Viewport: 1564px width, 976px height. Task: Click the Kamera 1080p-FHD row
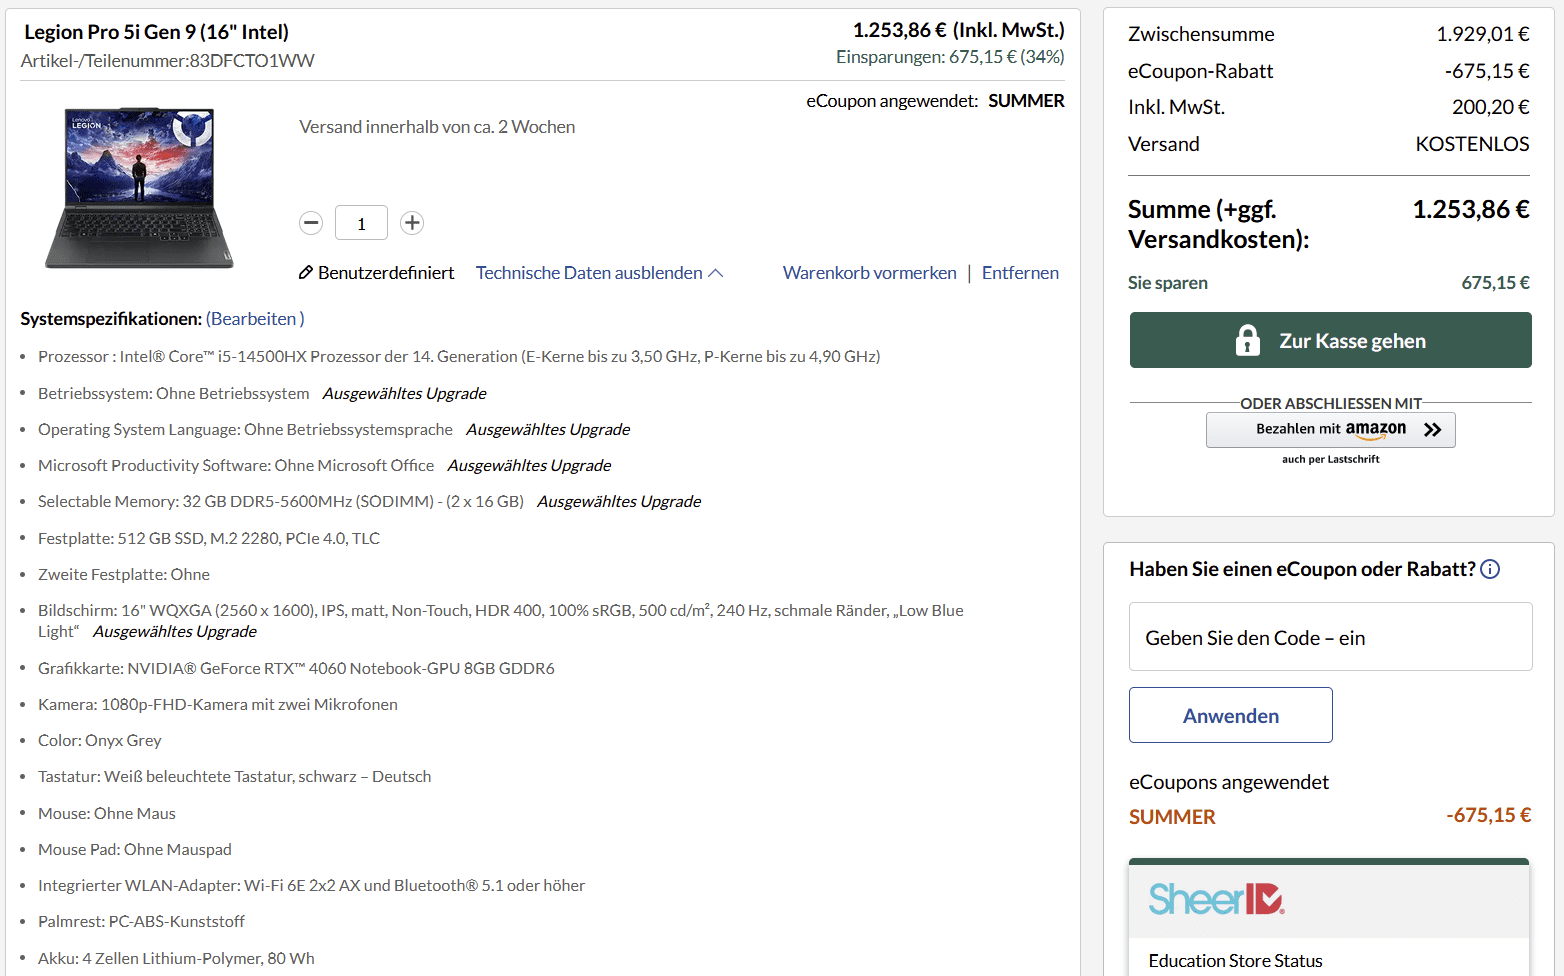(218, 704)
